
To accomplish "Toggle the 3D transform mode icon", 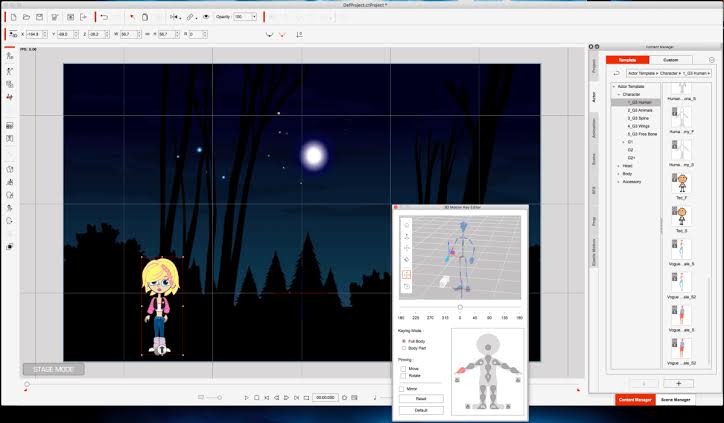I will (13, 35).
